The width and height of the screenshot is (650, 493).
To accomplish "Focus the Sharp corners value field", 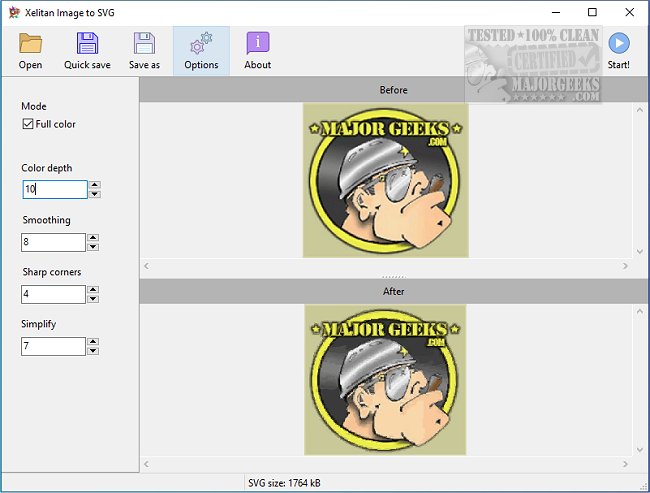I will tap(53, 294).
